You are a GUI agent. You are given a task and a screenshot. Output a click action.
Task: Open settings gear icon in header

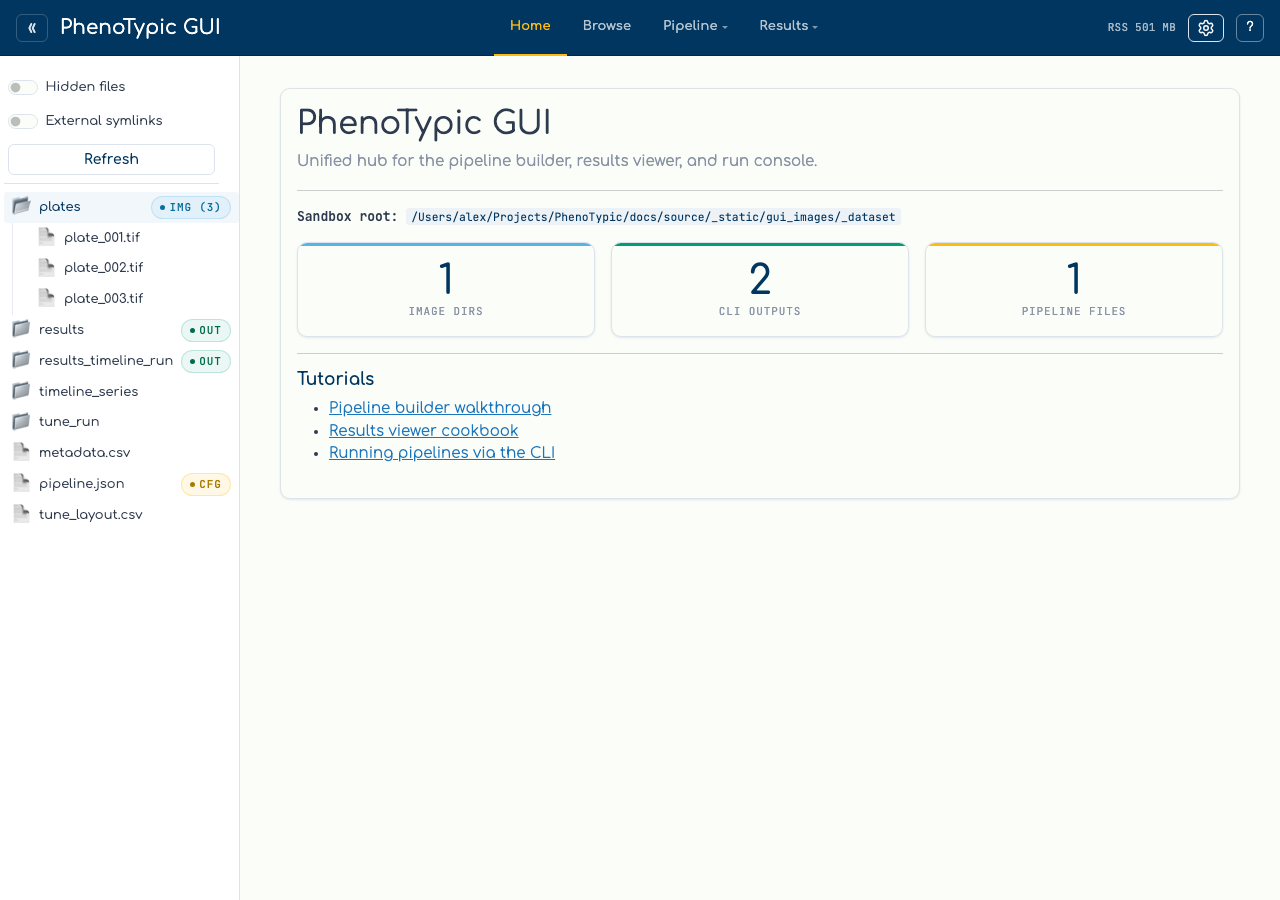click(1206, 28)
